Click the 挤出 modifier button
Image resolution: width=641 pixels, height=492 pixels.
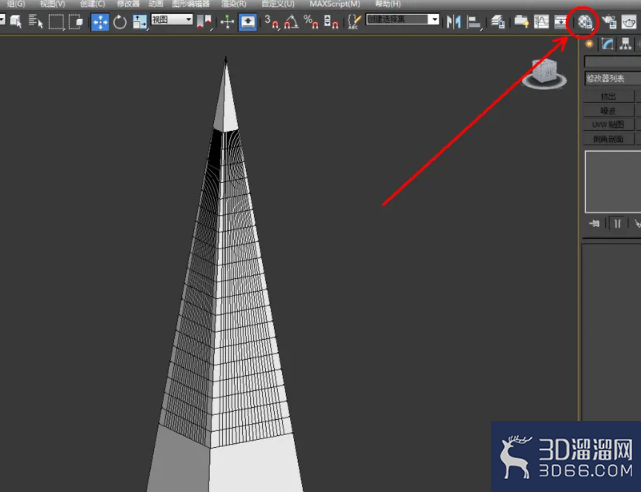click(x=608, y=96)
